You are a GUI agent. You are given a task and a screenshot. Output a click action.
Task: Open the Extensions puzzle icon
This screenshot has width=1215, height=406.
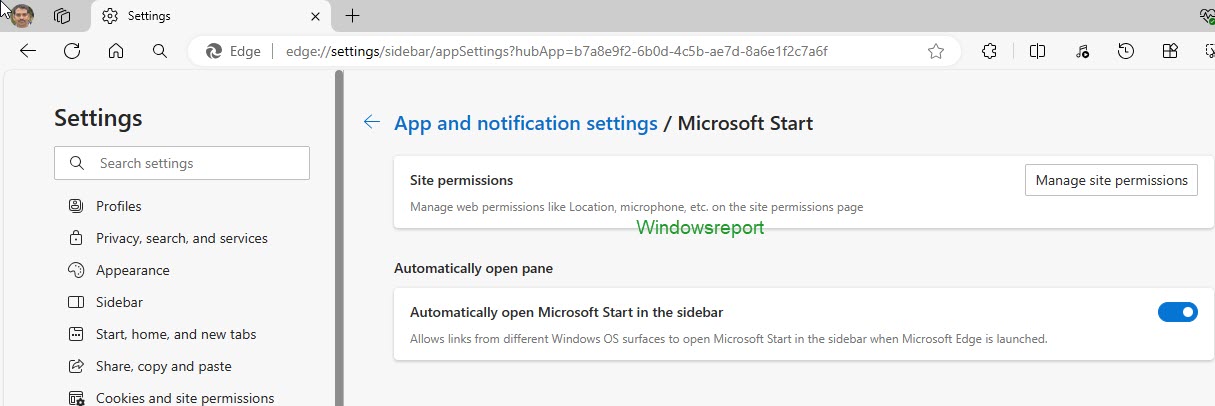tap(990, 51)
